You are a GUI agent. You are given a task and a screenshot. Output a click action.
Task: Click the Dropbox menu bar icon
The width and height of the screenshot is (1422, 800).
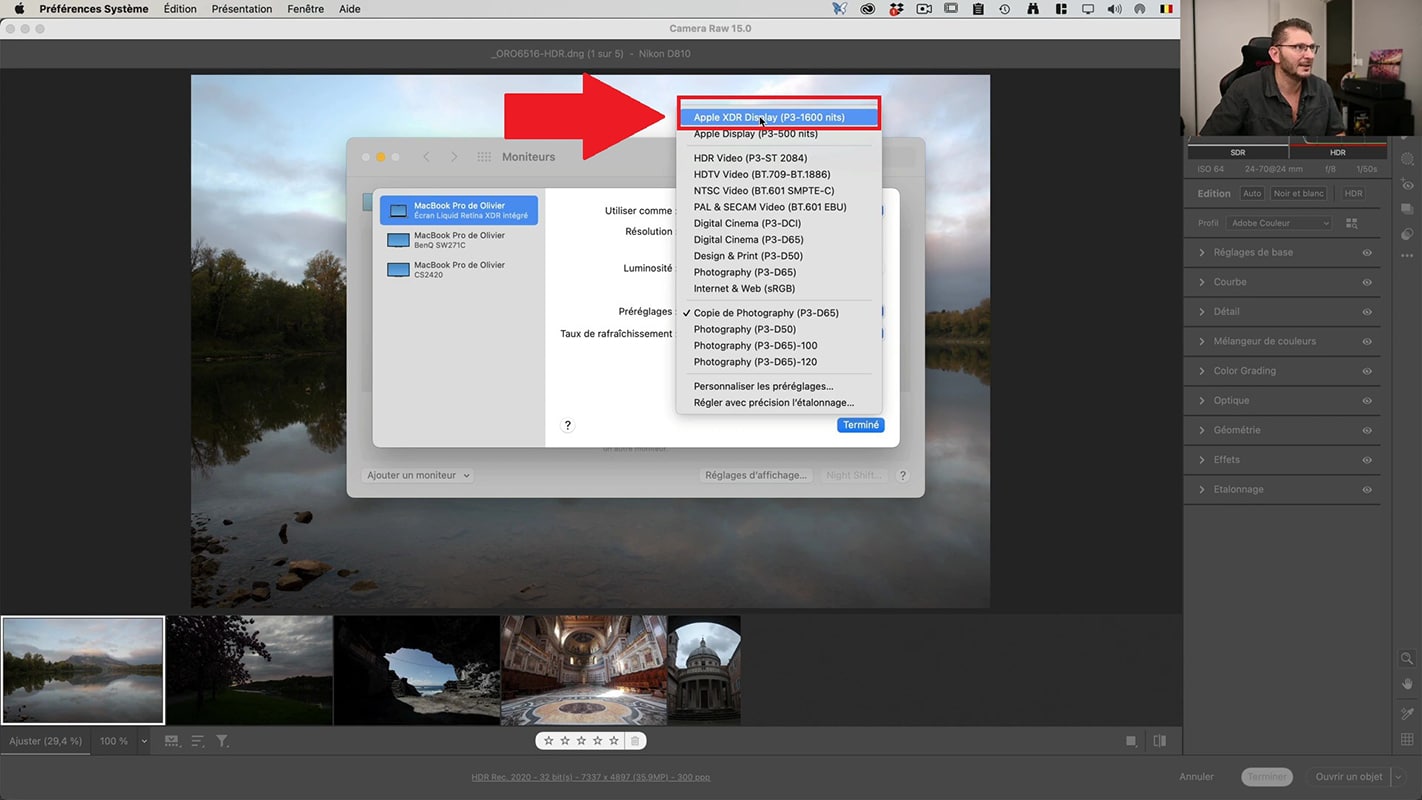(x=896, y=9)
